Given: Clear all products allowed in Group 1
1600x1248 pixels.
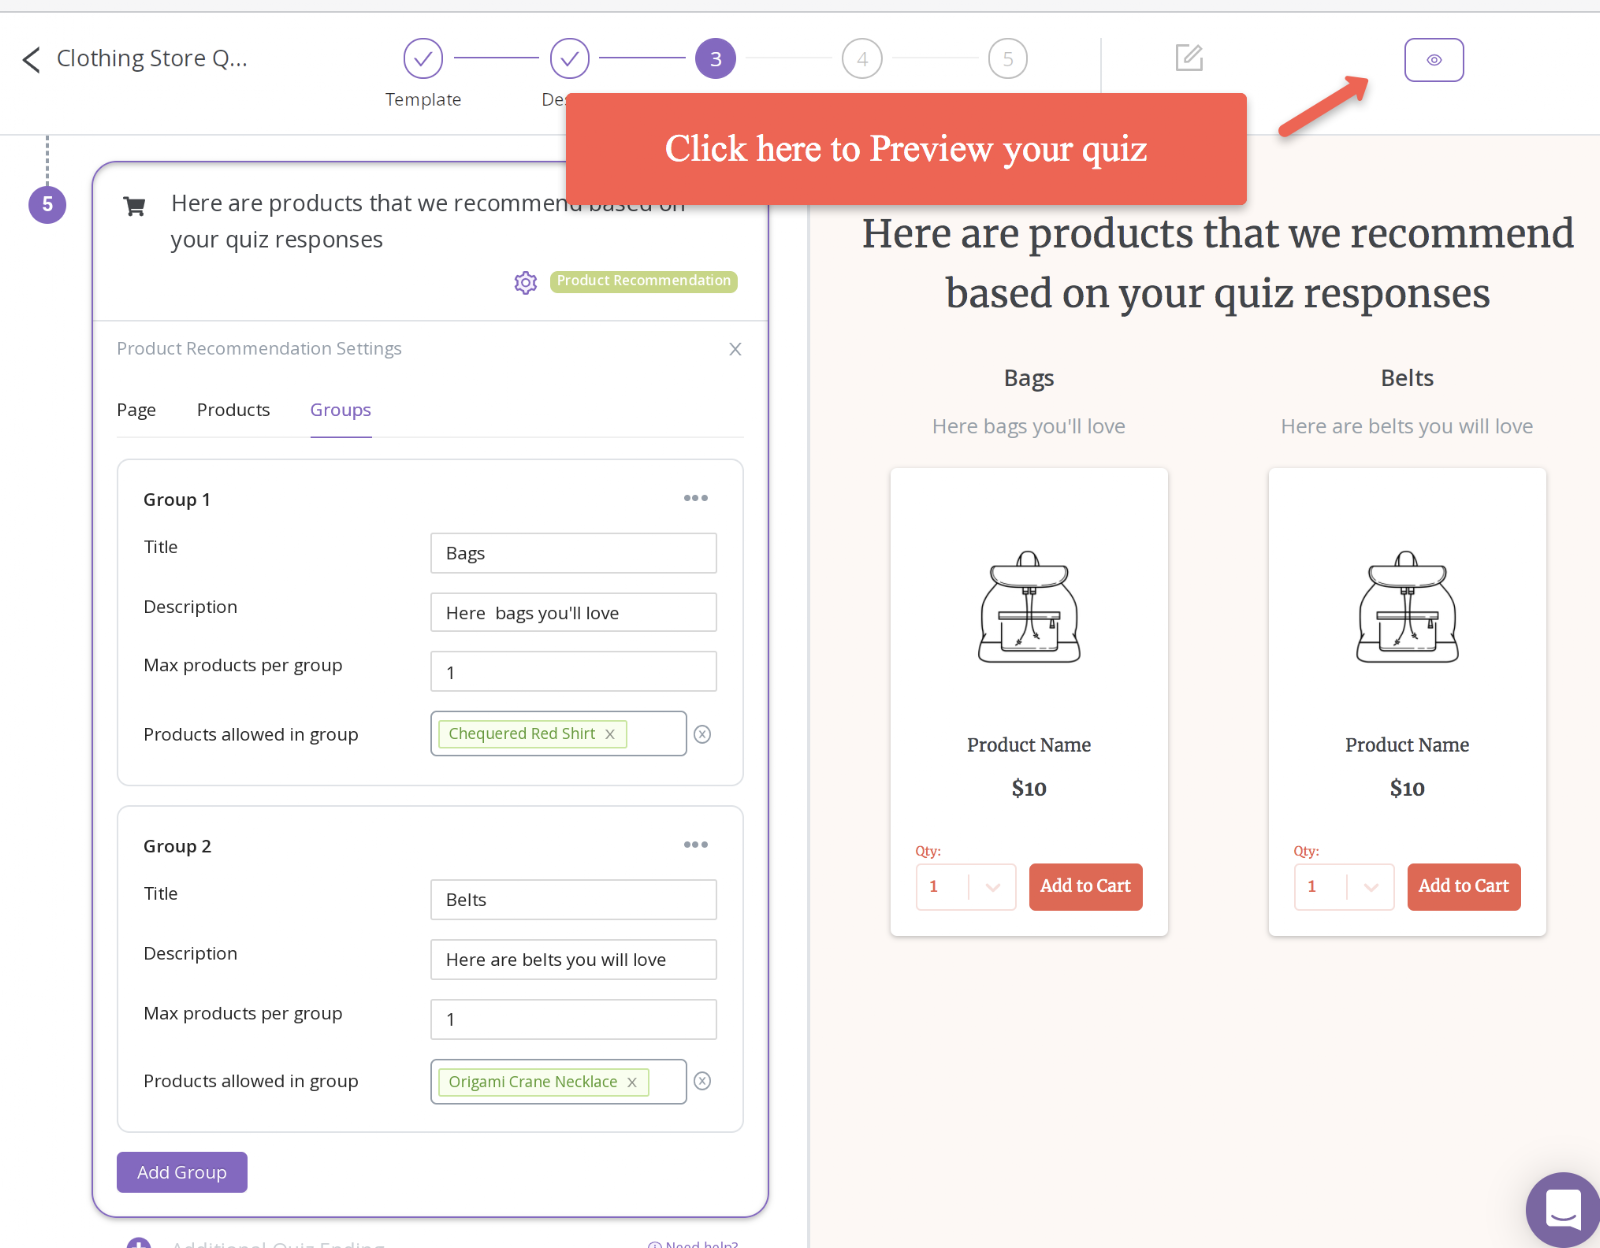Looking at the screenshot, I should [x=703, y=734].
